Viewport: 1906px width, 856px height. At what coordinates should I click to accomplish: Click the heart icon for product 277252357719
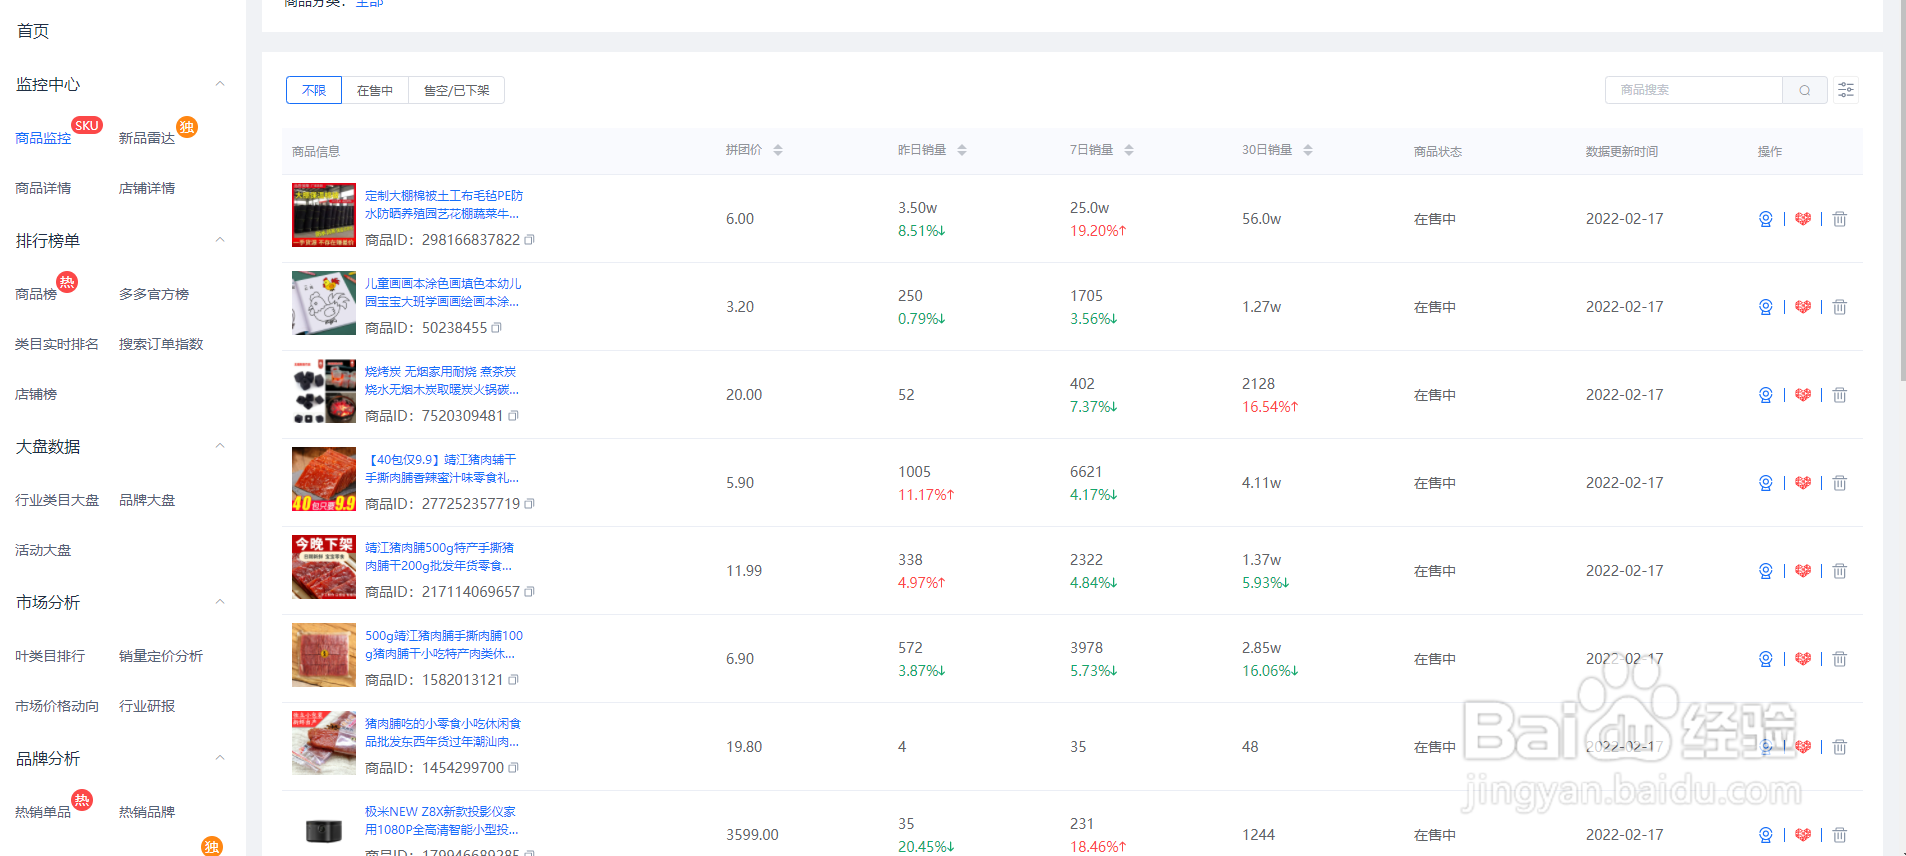(1803, 483)
